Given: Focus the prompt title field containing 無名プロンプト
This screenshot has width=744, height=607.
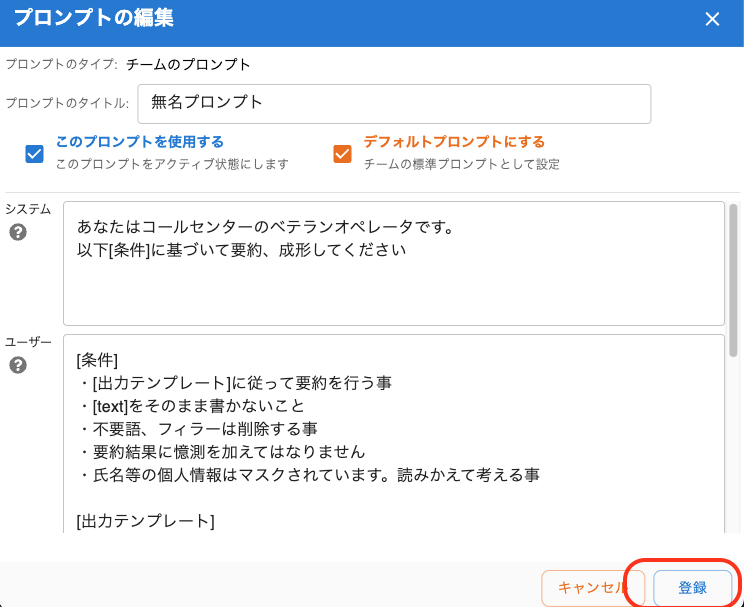Looking at the screenshot, I should (394, 103).
